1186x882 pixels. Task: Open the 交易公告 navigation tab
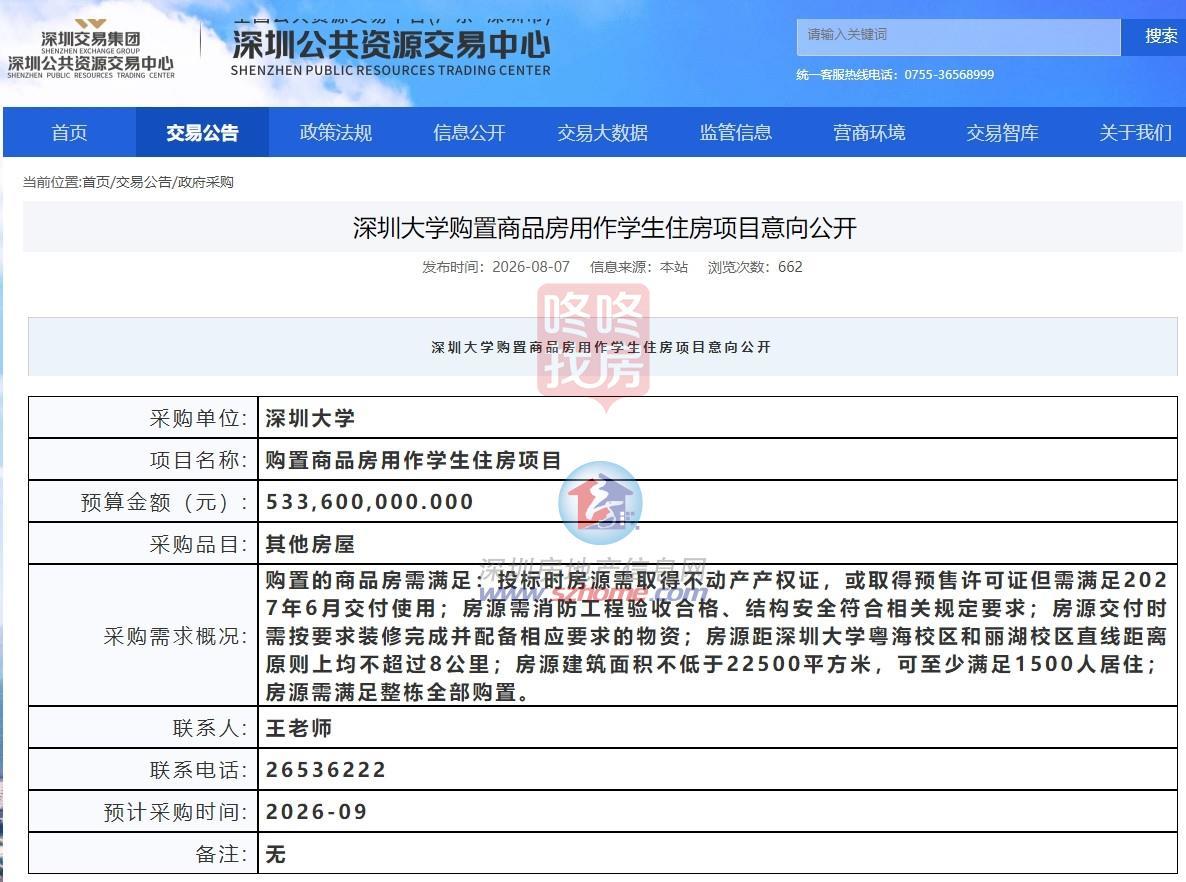click(202, 132)
